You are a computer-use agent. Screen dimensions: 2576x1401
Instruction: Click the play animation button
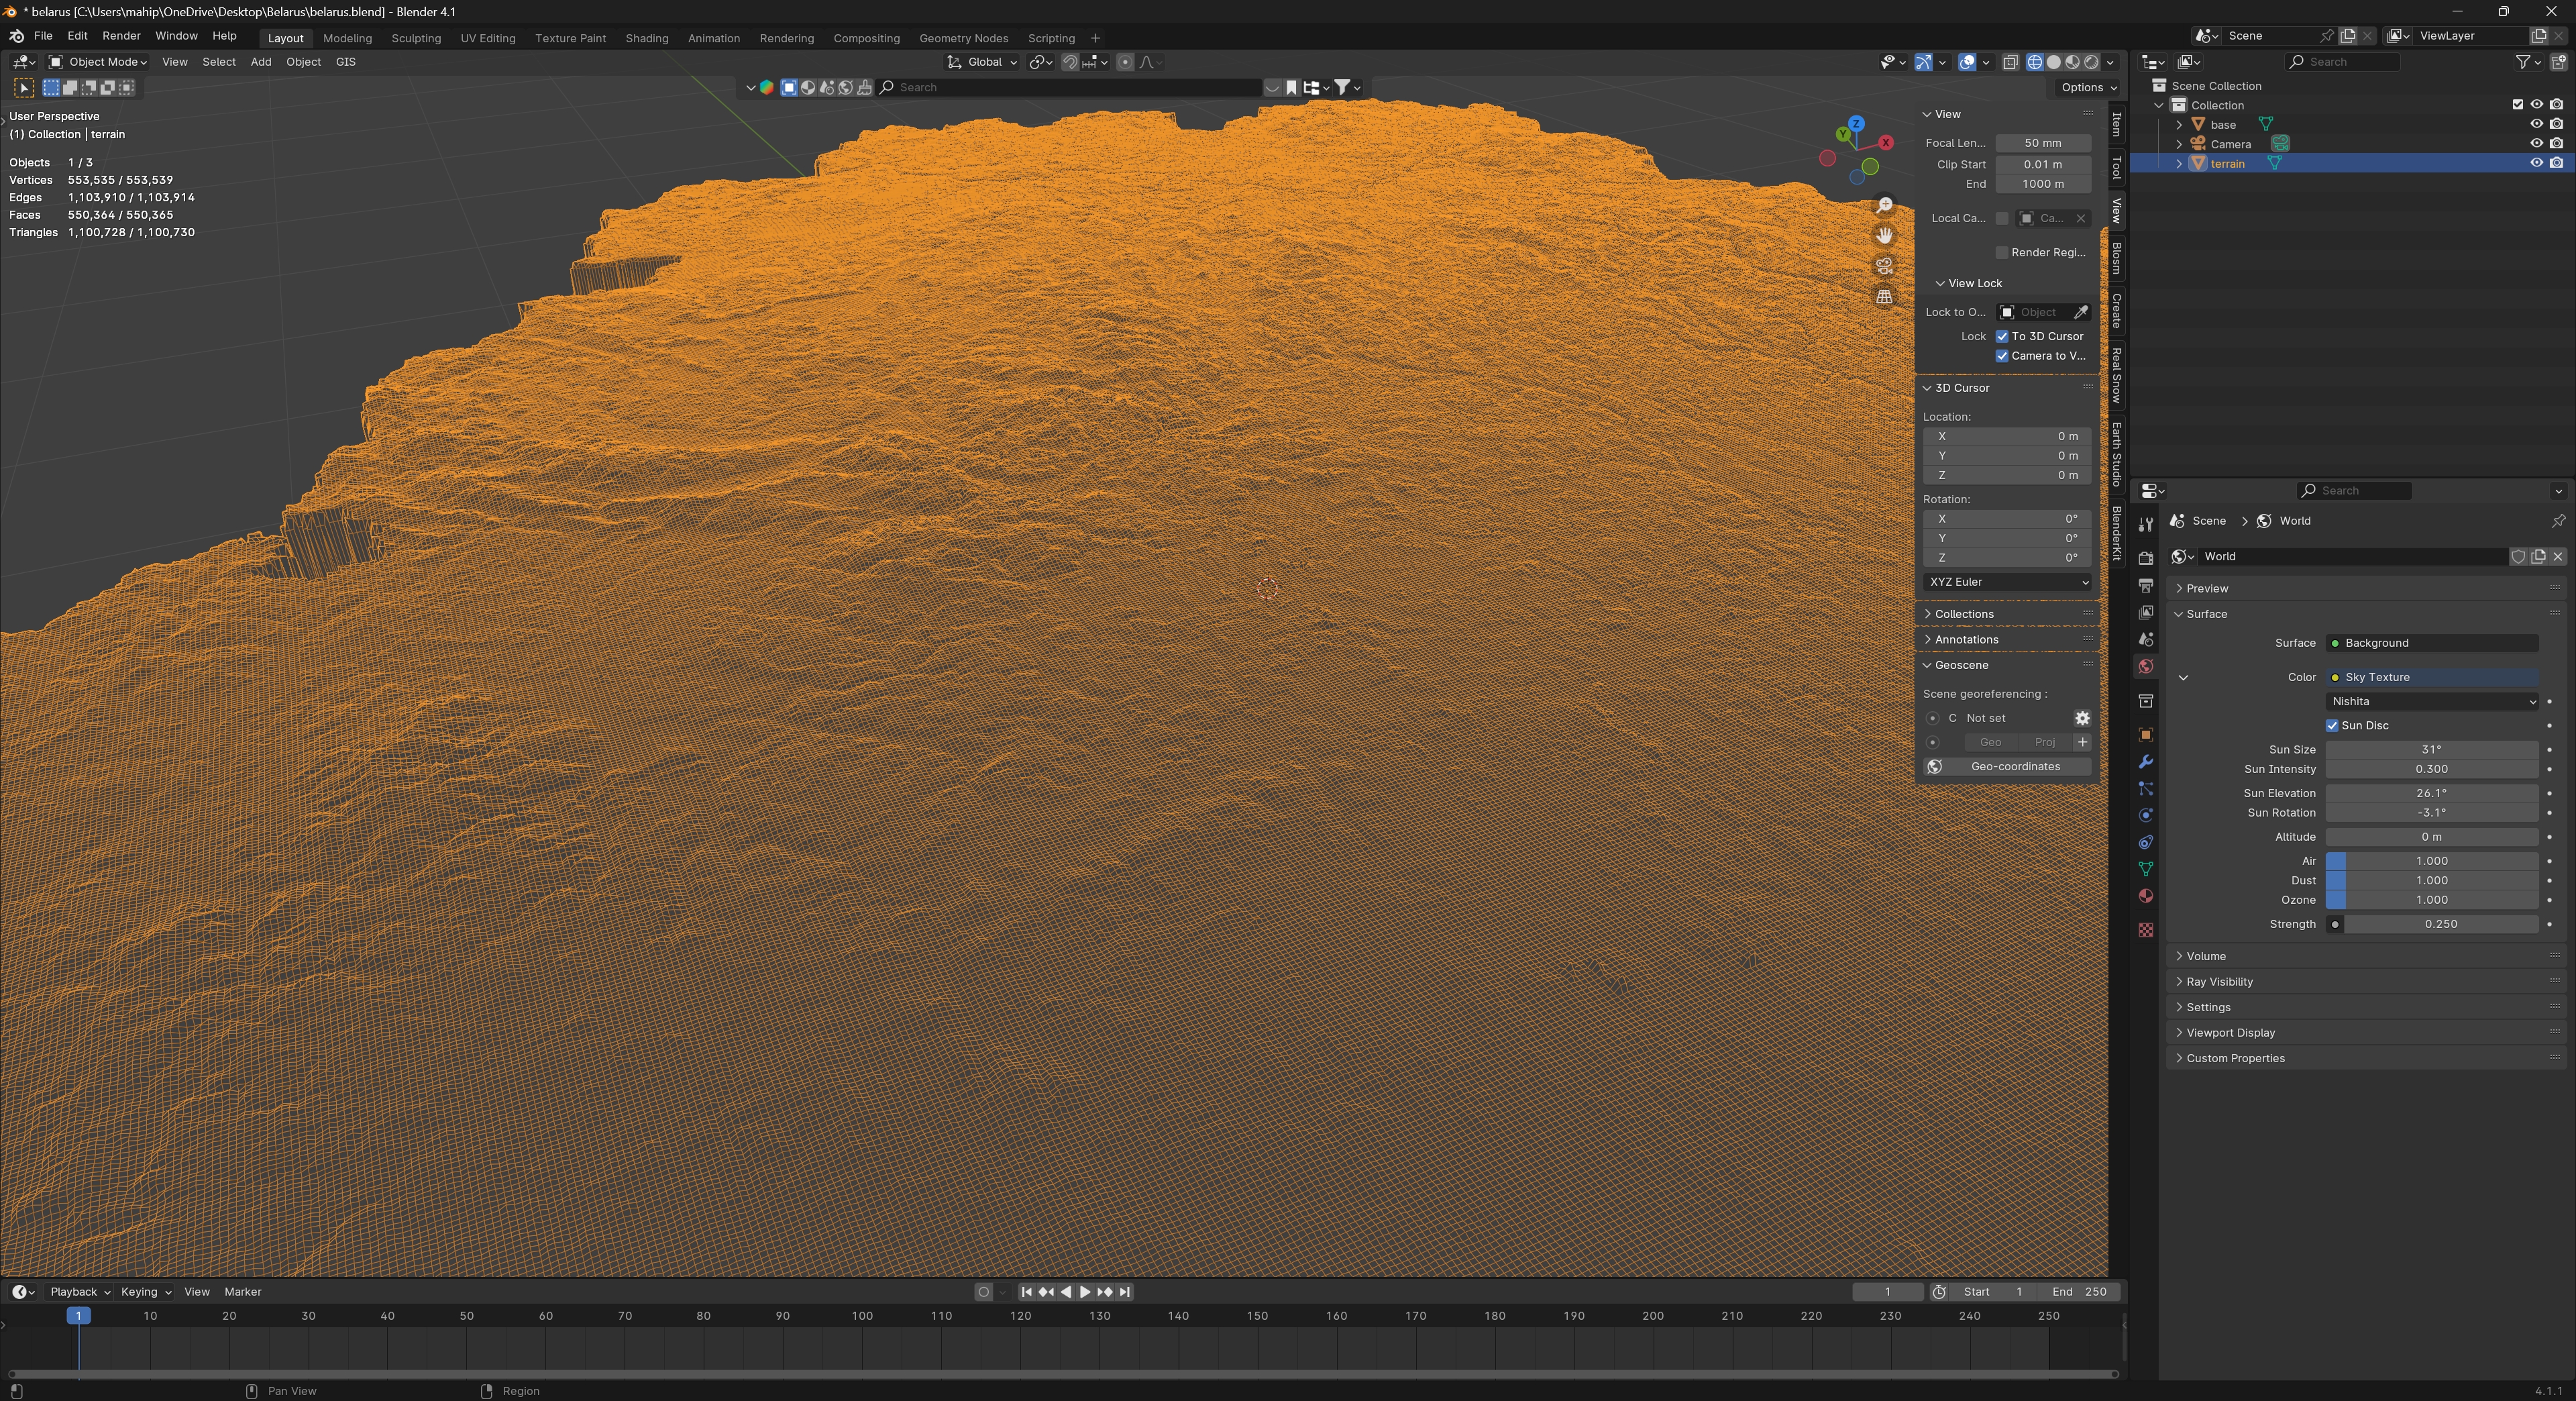click(1085, 1292)
